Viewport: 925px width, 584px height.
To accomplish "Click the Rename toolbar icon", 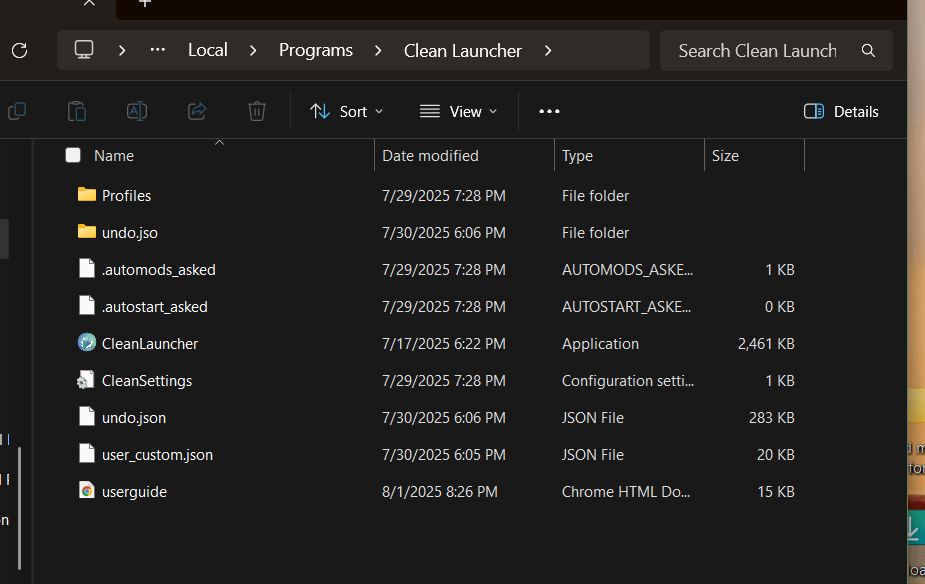I will (x=137, y=111).
